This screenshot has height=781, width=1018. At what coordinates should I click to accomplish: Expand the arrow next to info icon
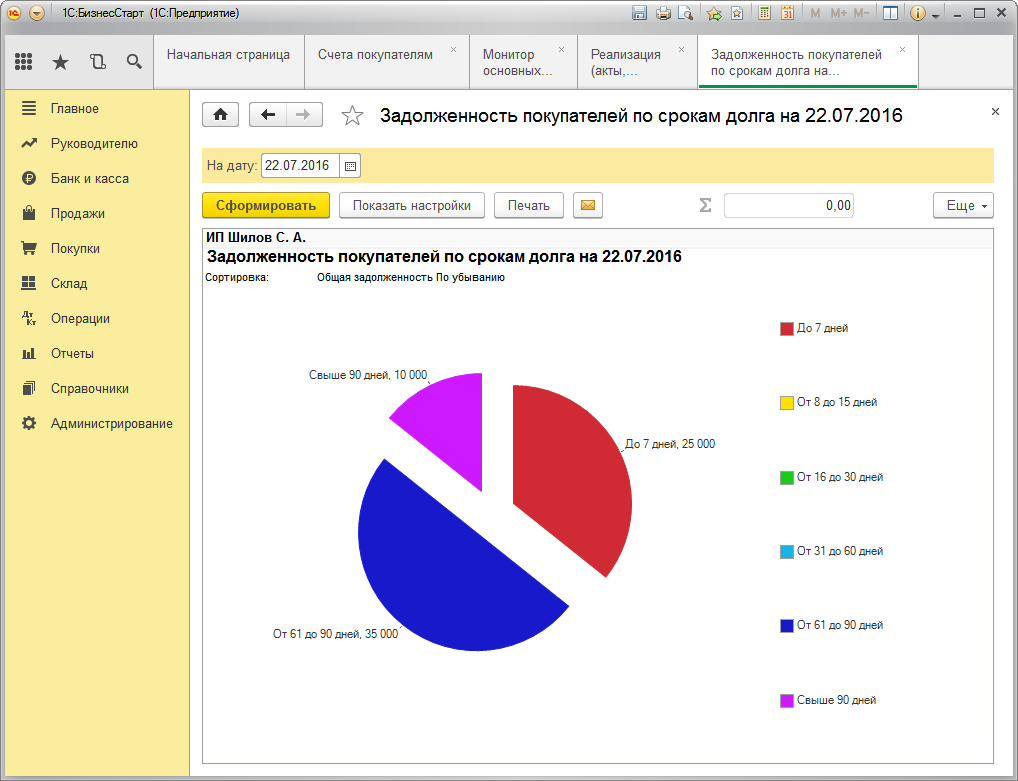tap(936, 15)
